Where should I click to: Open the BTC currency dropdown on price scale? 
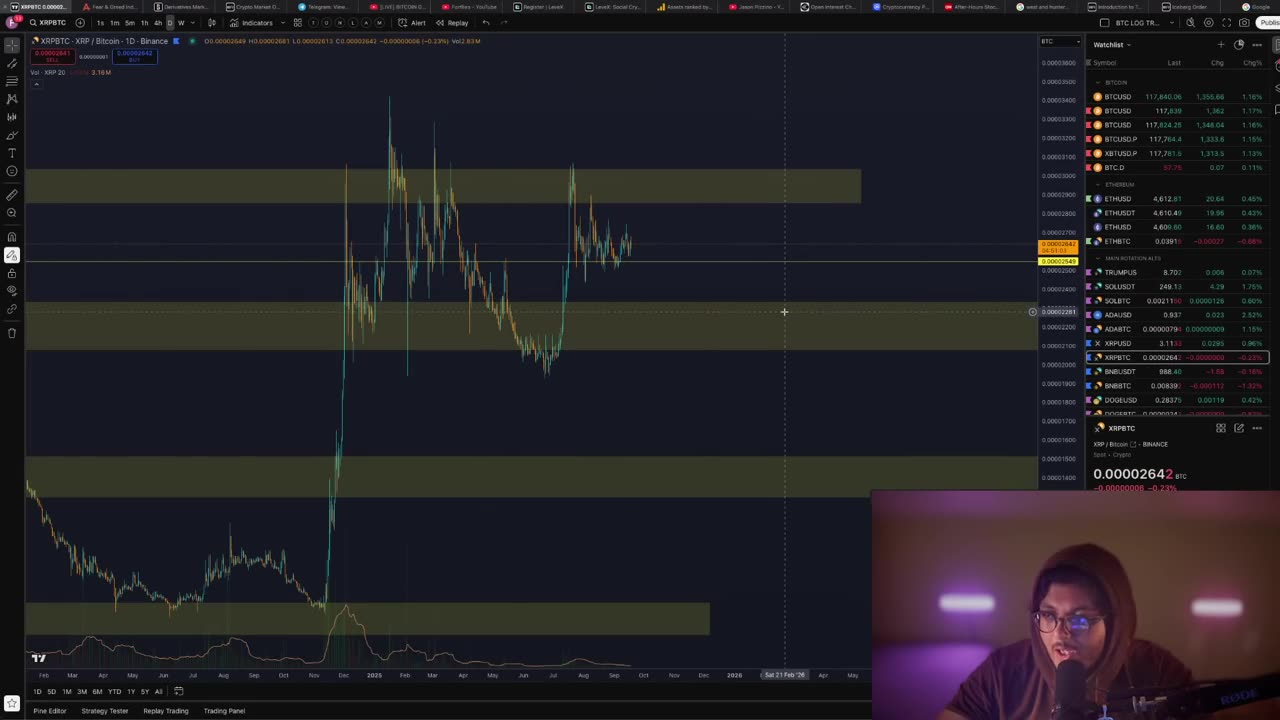point(1060,41)
